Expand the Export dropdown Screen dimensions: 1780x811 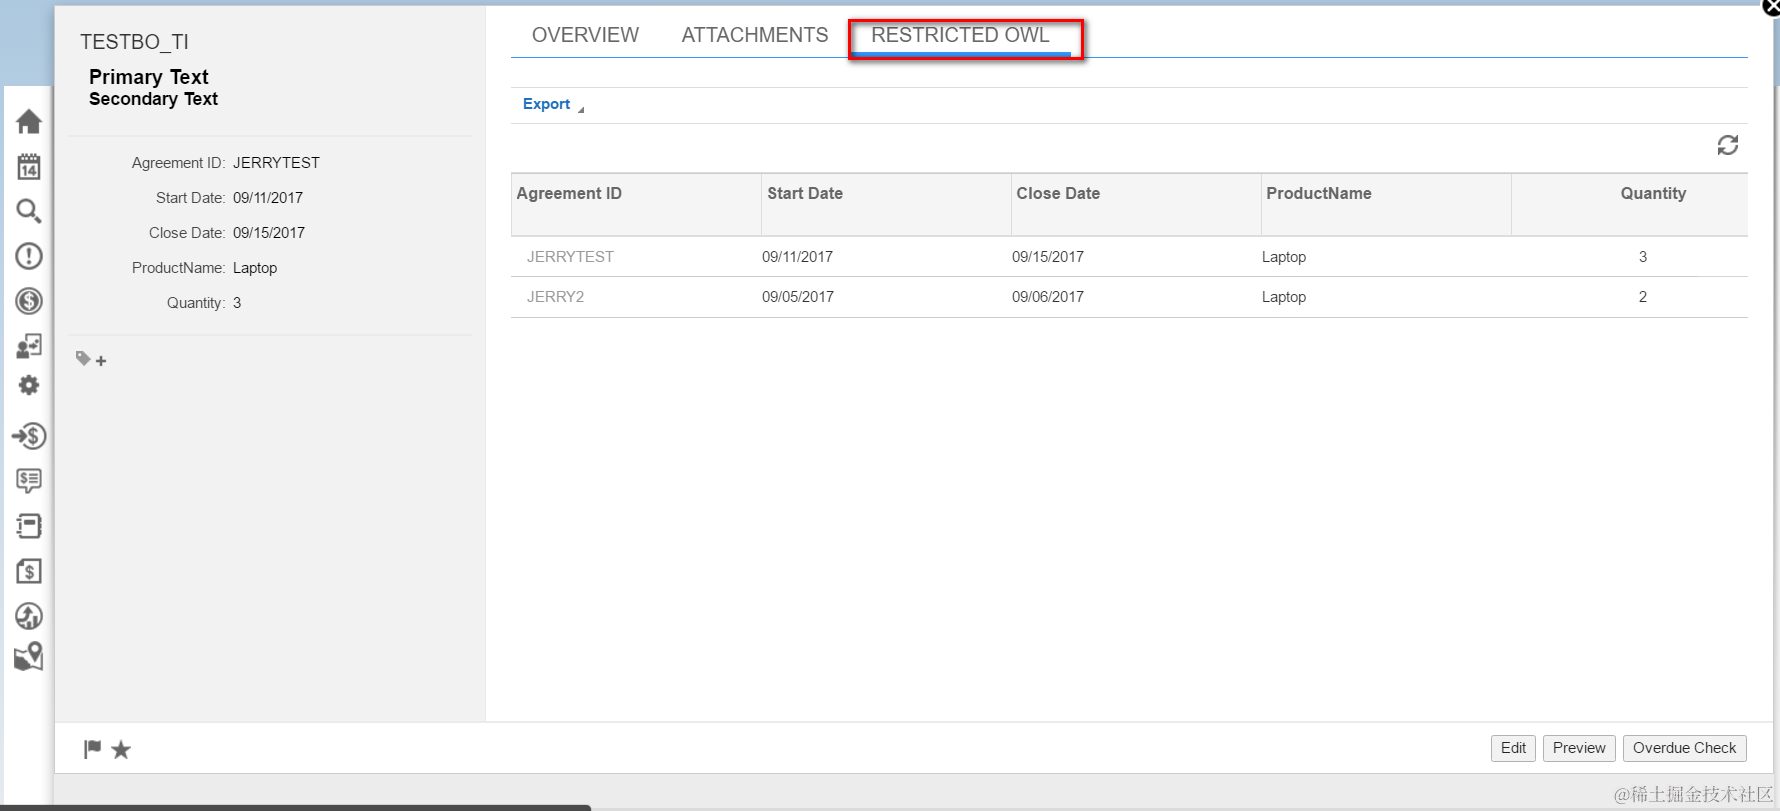553,104
